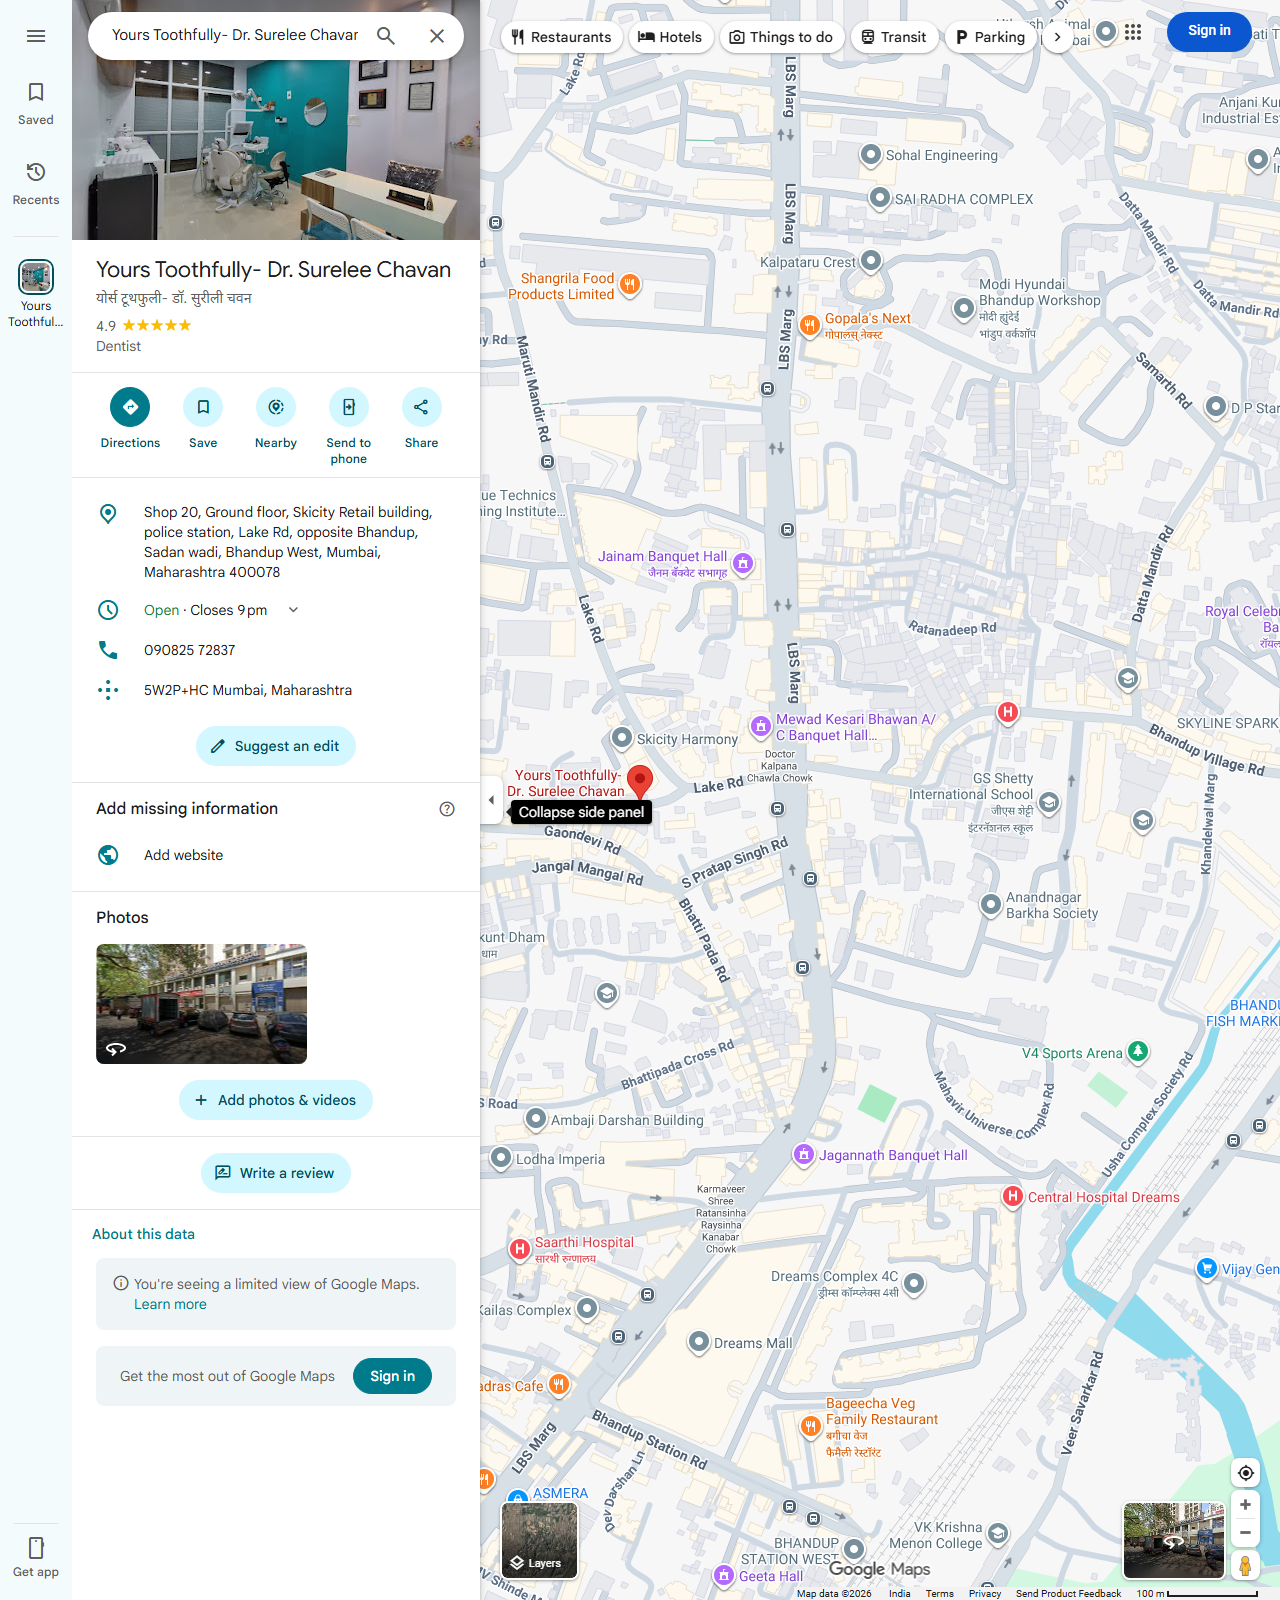Search Nearby places icon
This screenshot has height=1600, width=1280.
point(276,407)
